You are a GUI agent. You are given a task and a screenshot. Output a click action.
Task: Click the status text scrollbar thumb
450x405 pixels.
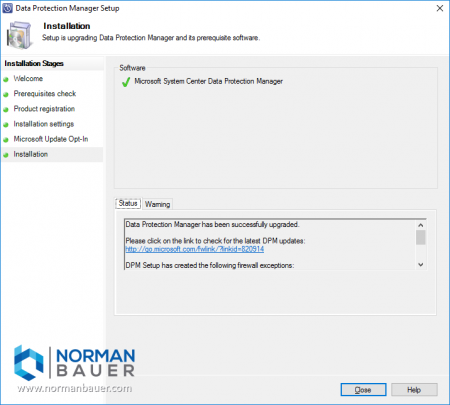[421, 237]
